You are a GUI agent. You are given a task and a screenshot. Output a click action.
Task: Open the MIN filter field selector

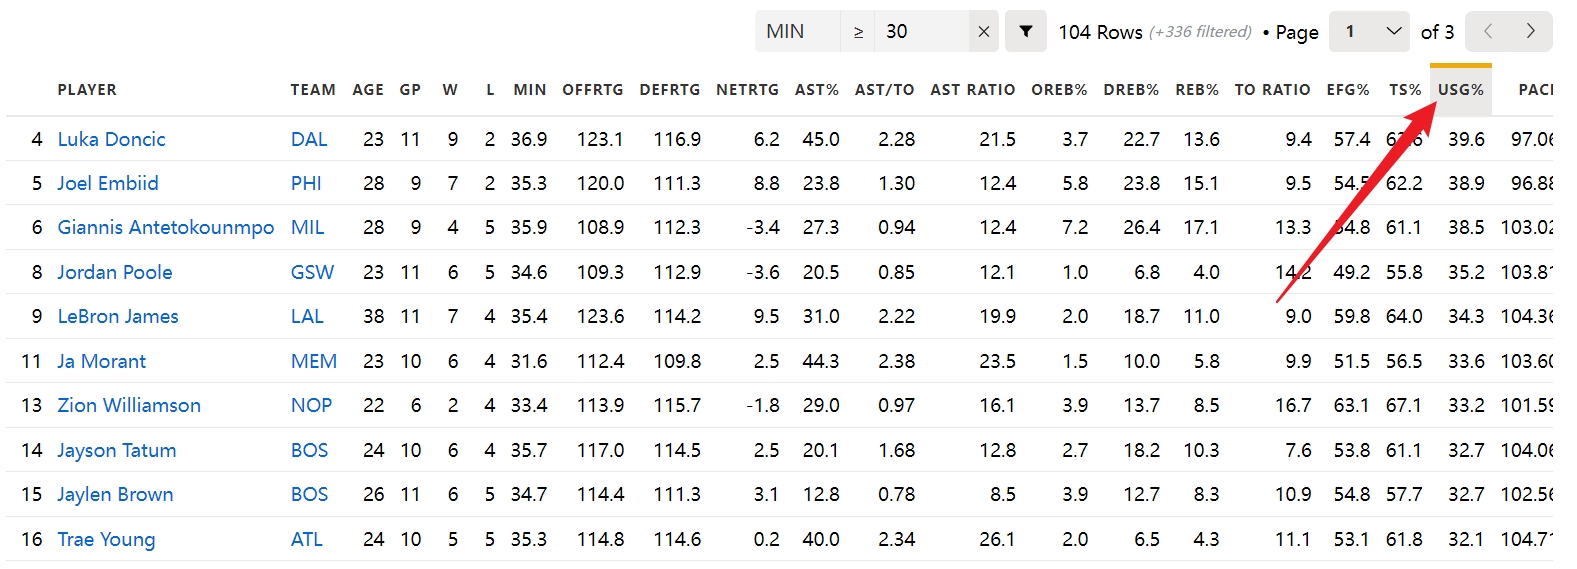(798, 32)
